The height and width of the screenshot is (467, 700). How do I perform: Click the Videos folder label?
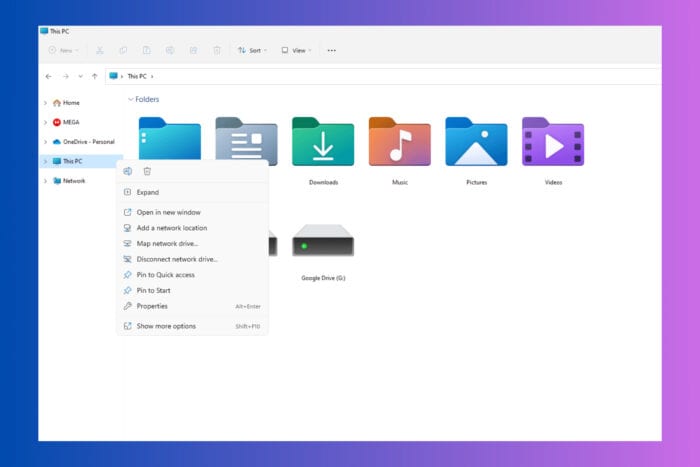coord(553,182)
